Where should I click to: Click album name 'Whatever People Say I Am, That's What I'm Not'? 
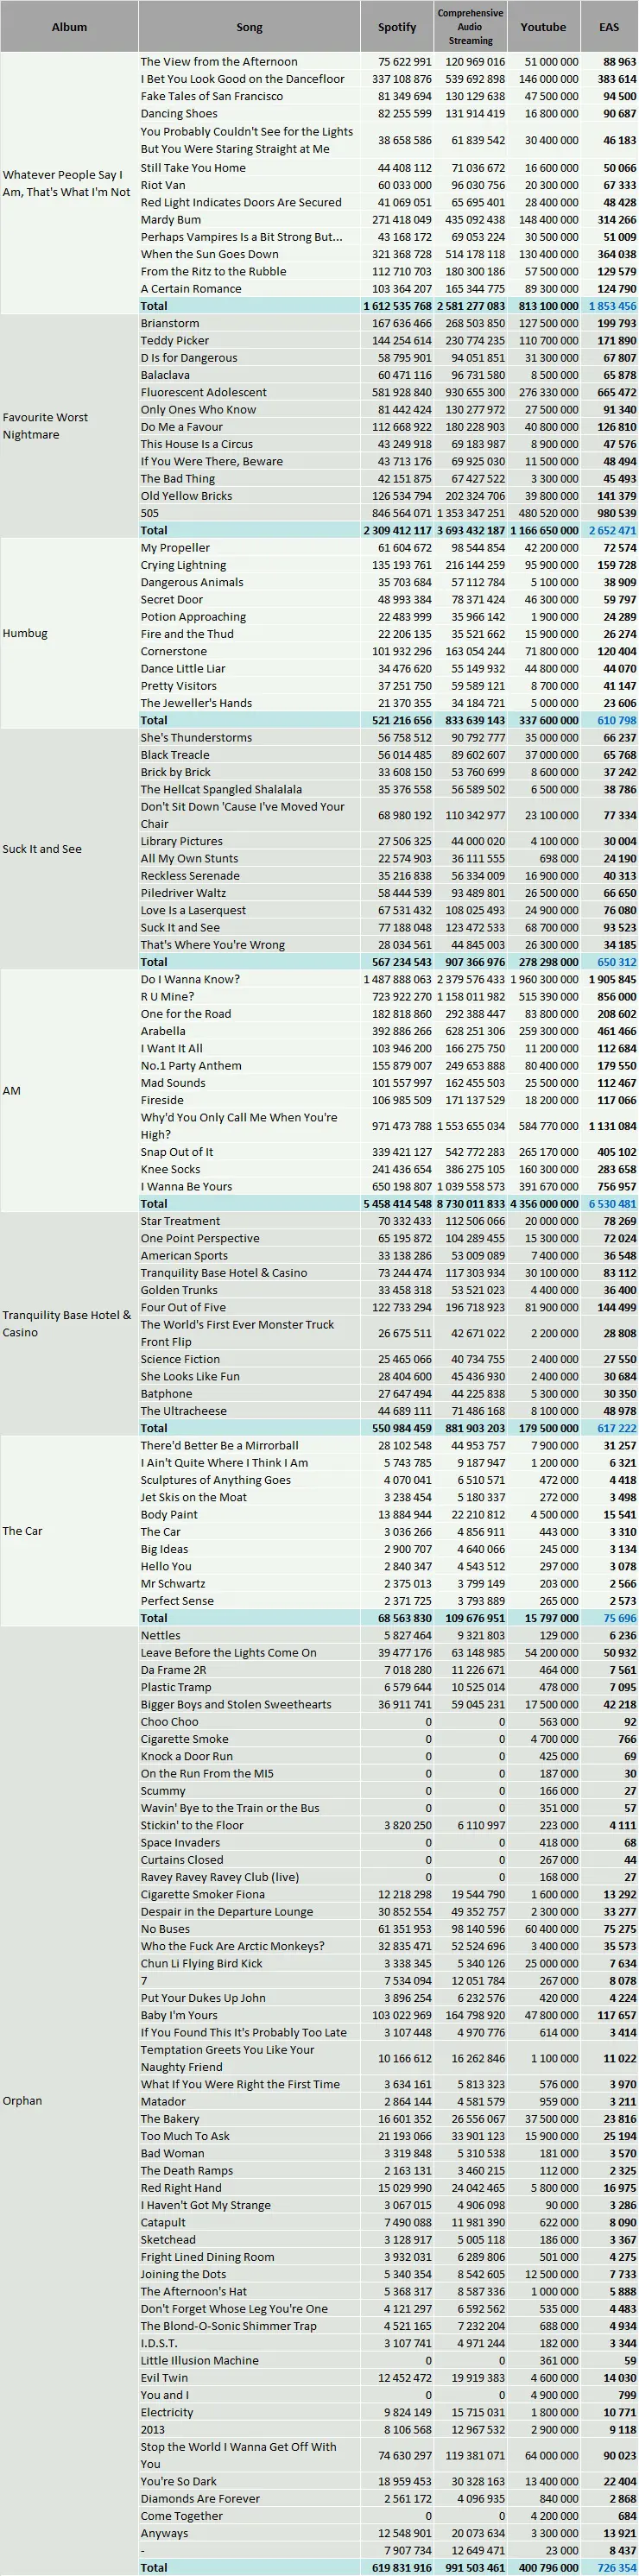(66, 183)
